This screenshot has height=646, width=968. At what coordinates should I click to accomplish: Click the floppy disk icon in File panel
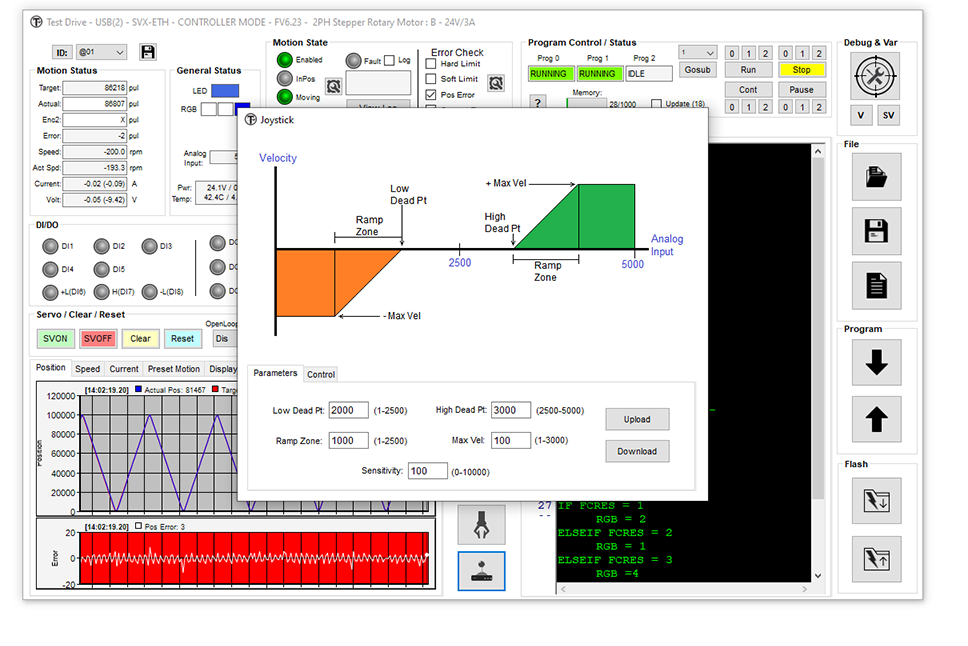point(876,231)
